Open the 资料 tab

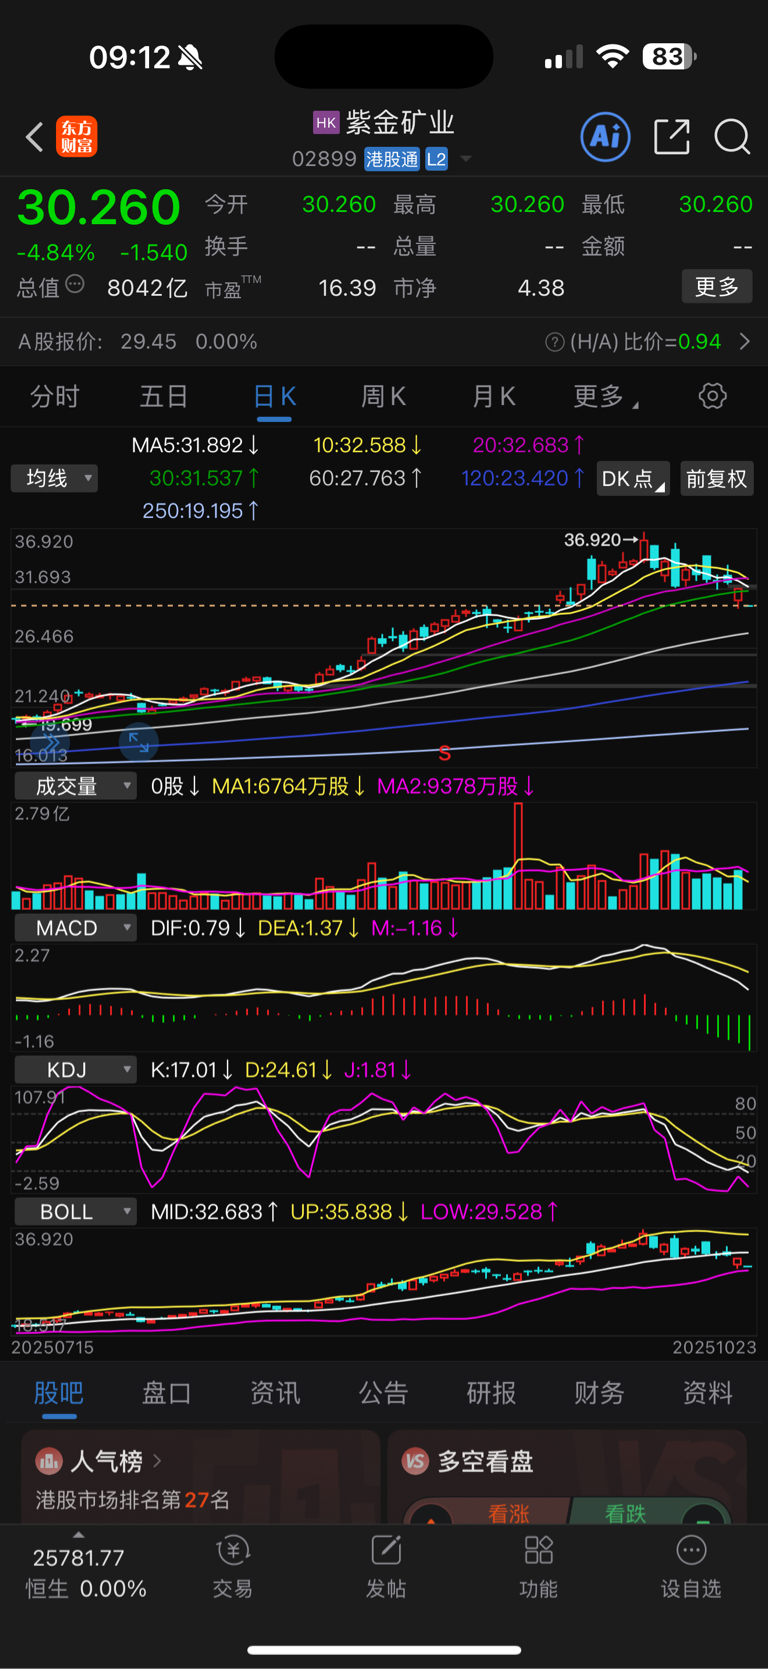tap(707, 1393)
